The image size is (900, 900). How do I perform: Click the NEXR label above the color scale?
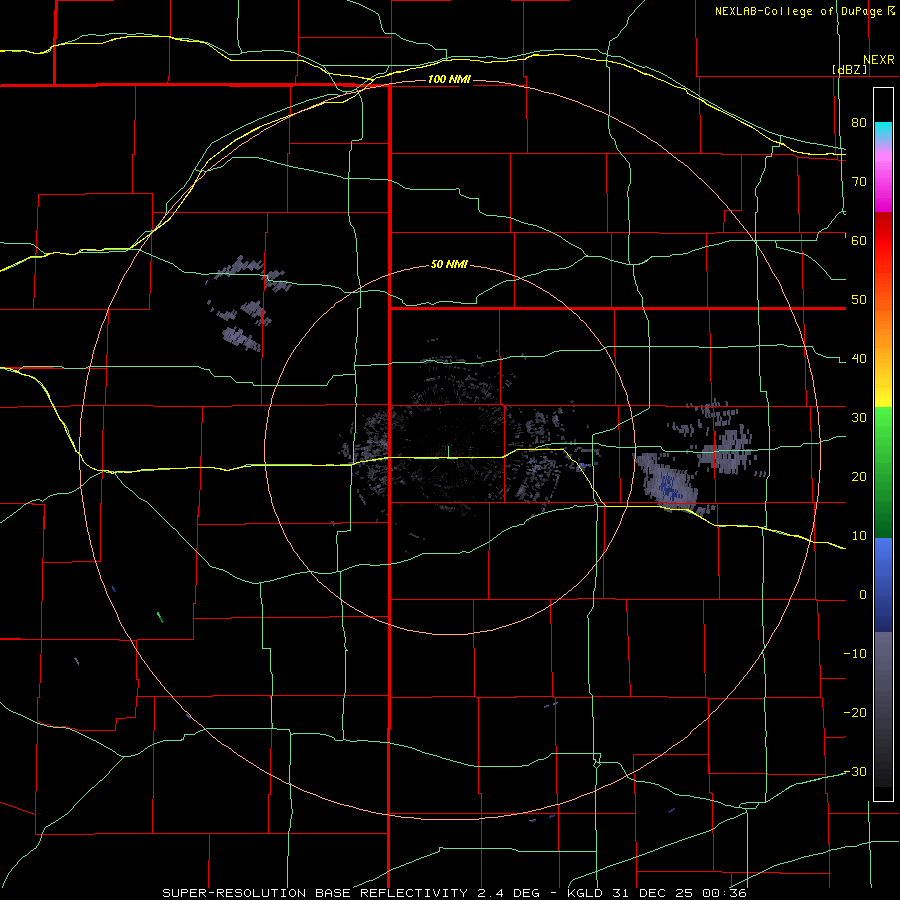[879, 60]
